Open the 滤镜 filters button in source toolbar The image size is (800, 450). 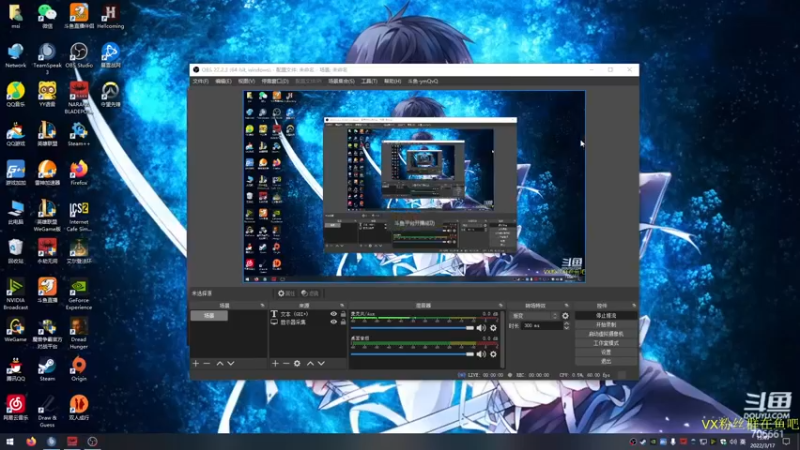pos(310,293)
